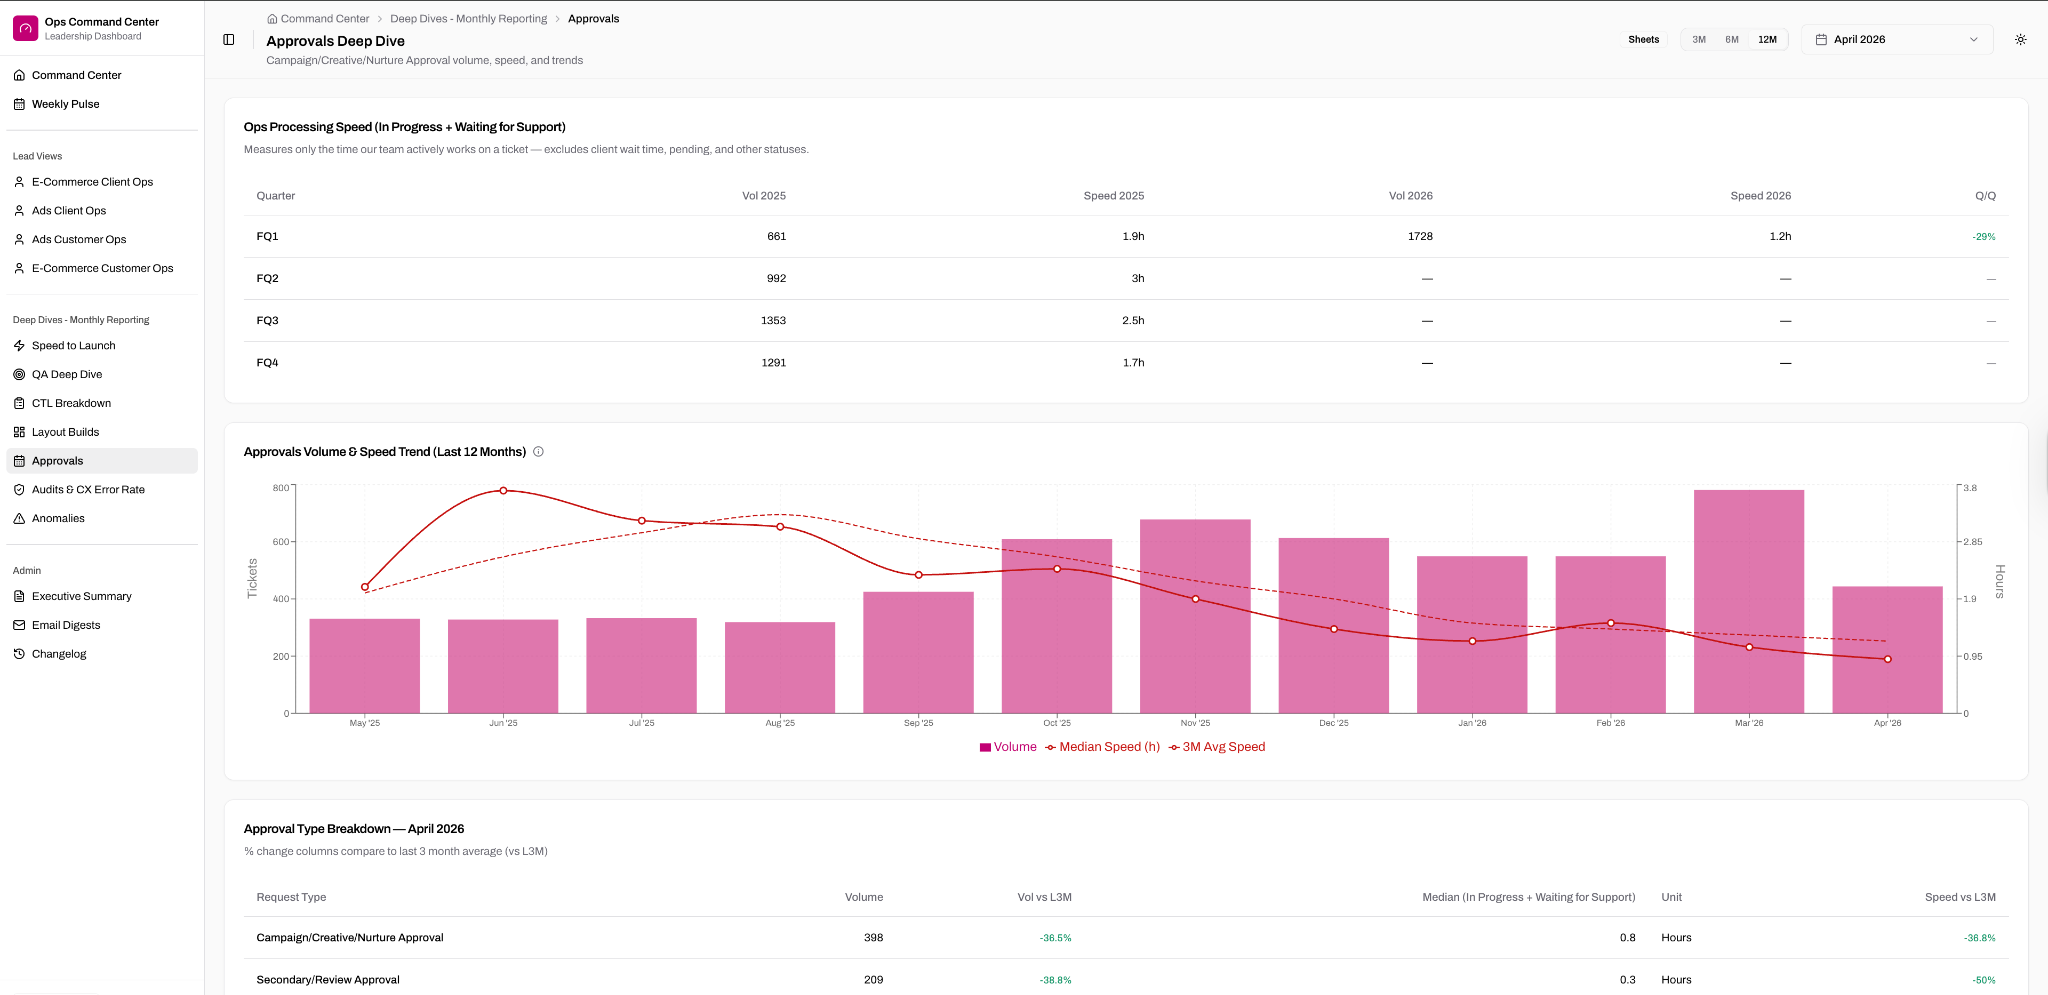Toggle the Median Speed (h) legend series
Screen dimensions: 2048x995
(x=1102, y=747)
